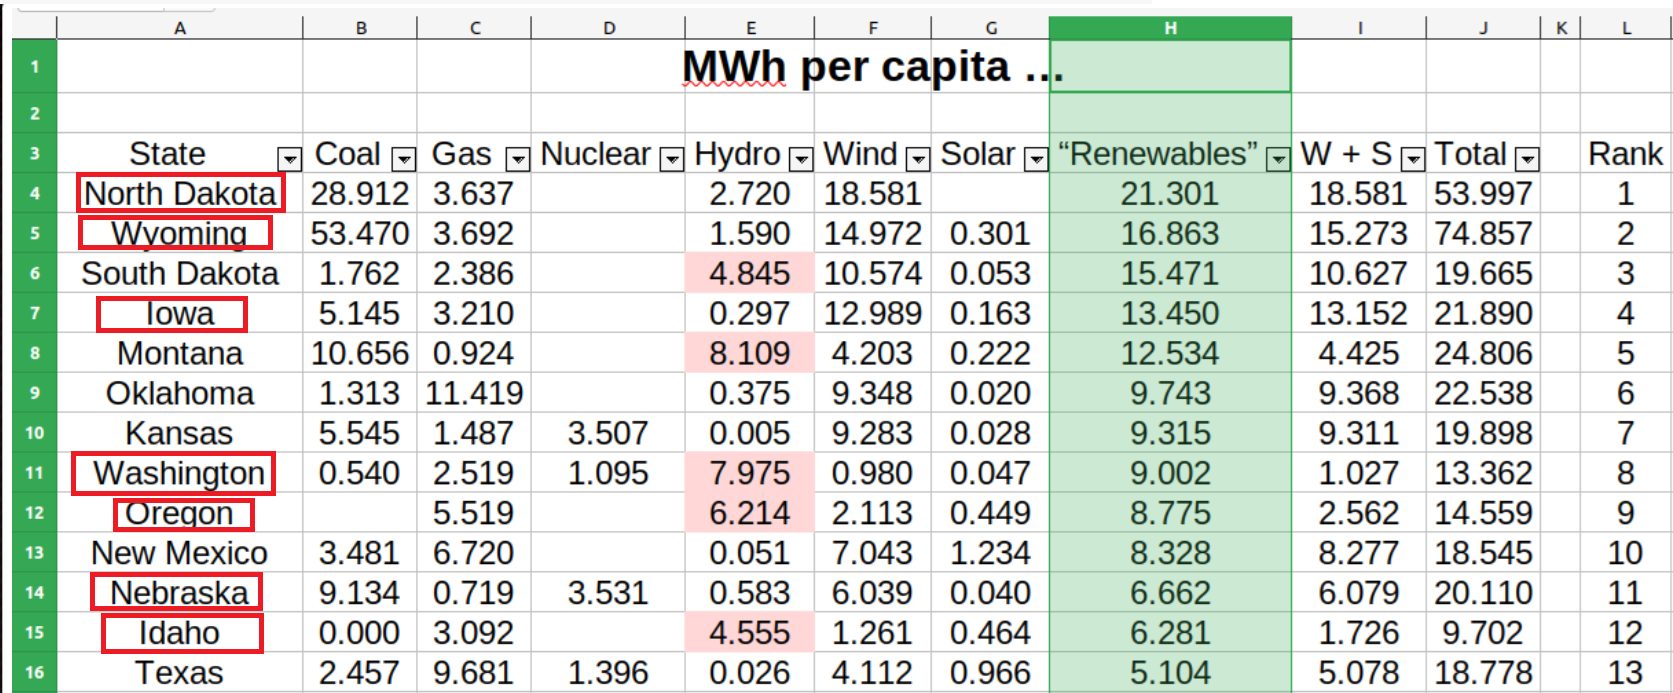Open the Solar column filter dropdown
Screen dimensions: 1673x693
coord(1036,158)
